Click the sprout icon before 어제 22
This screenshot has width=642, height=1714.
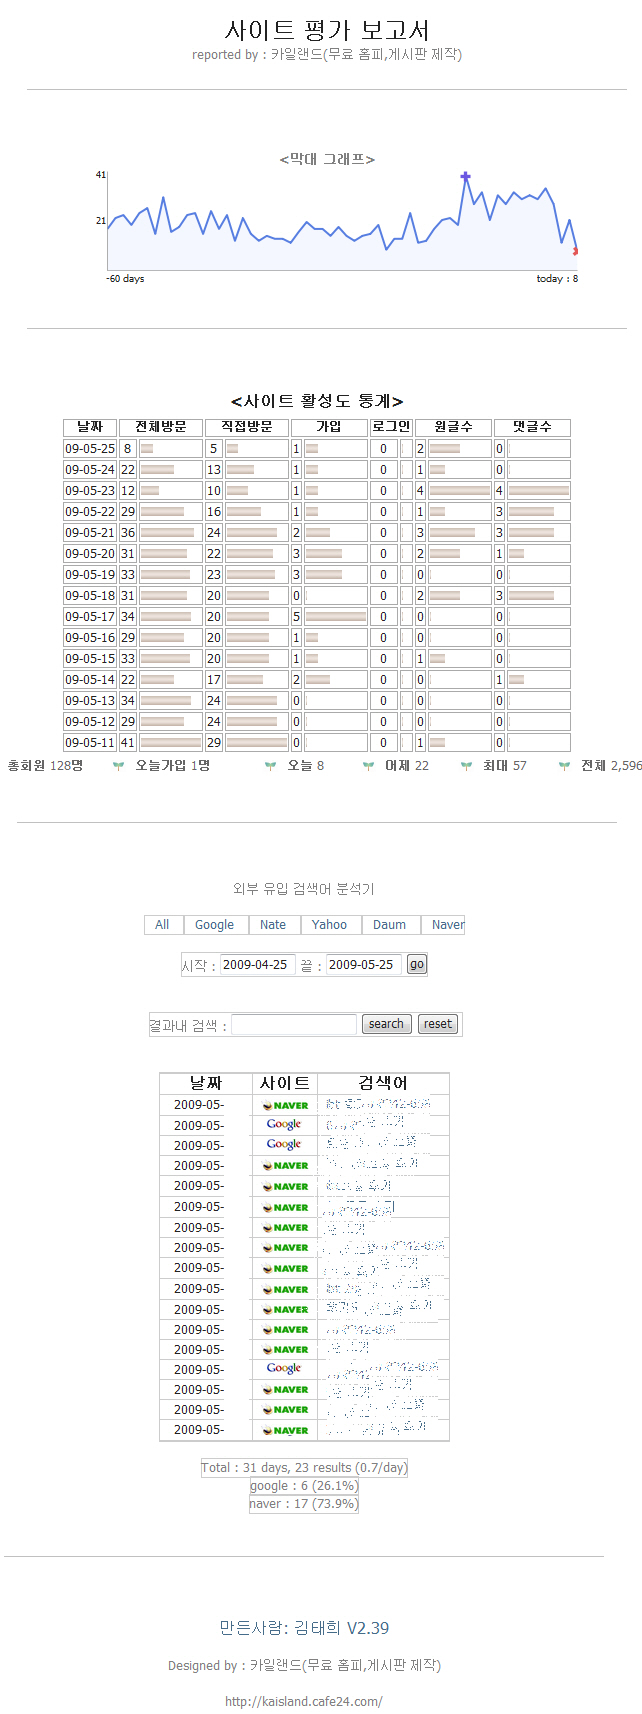368,766
